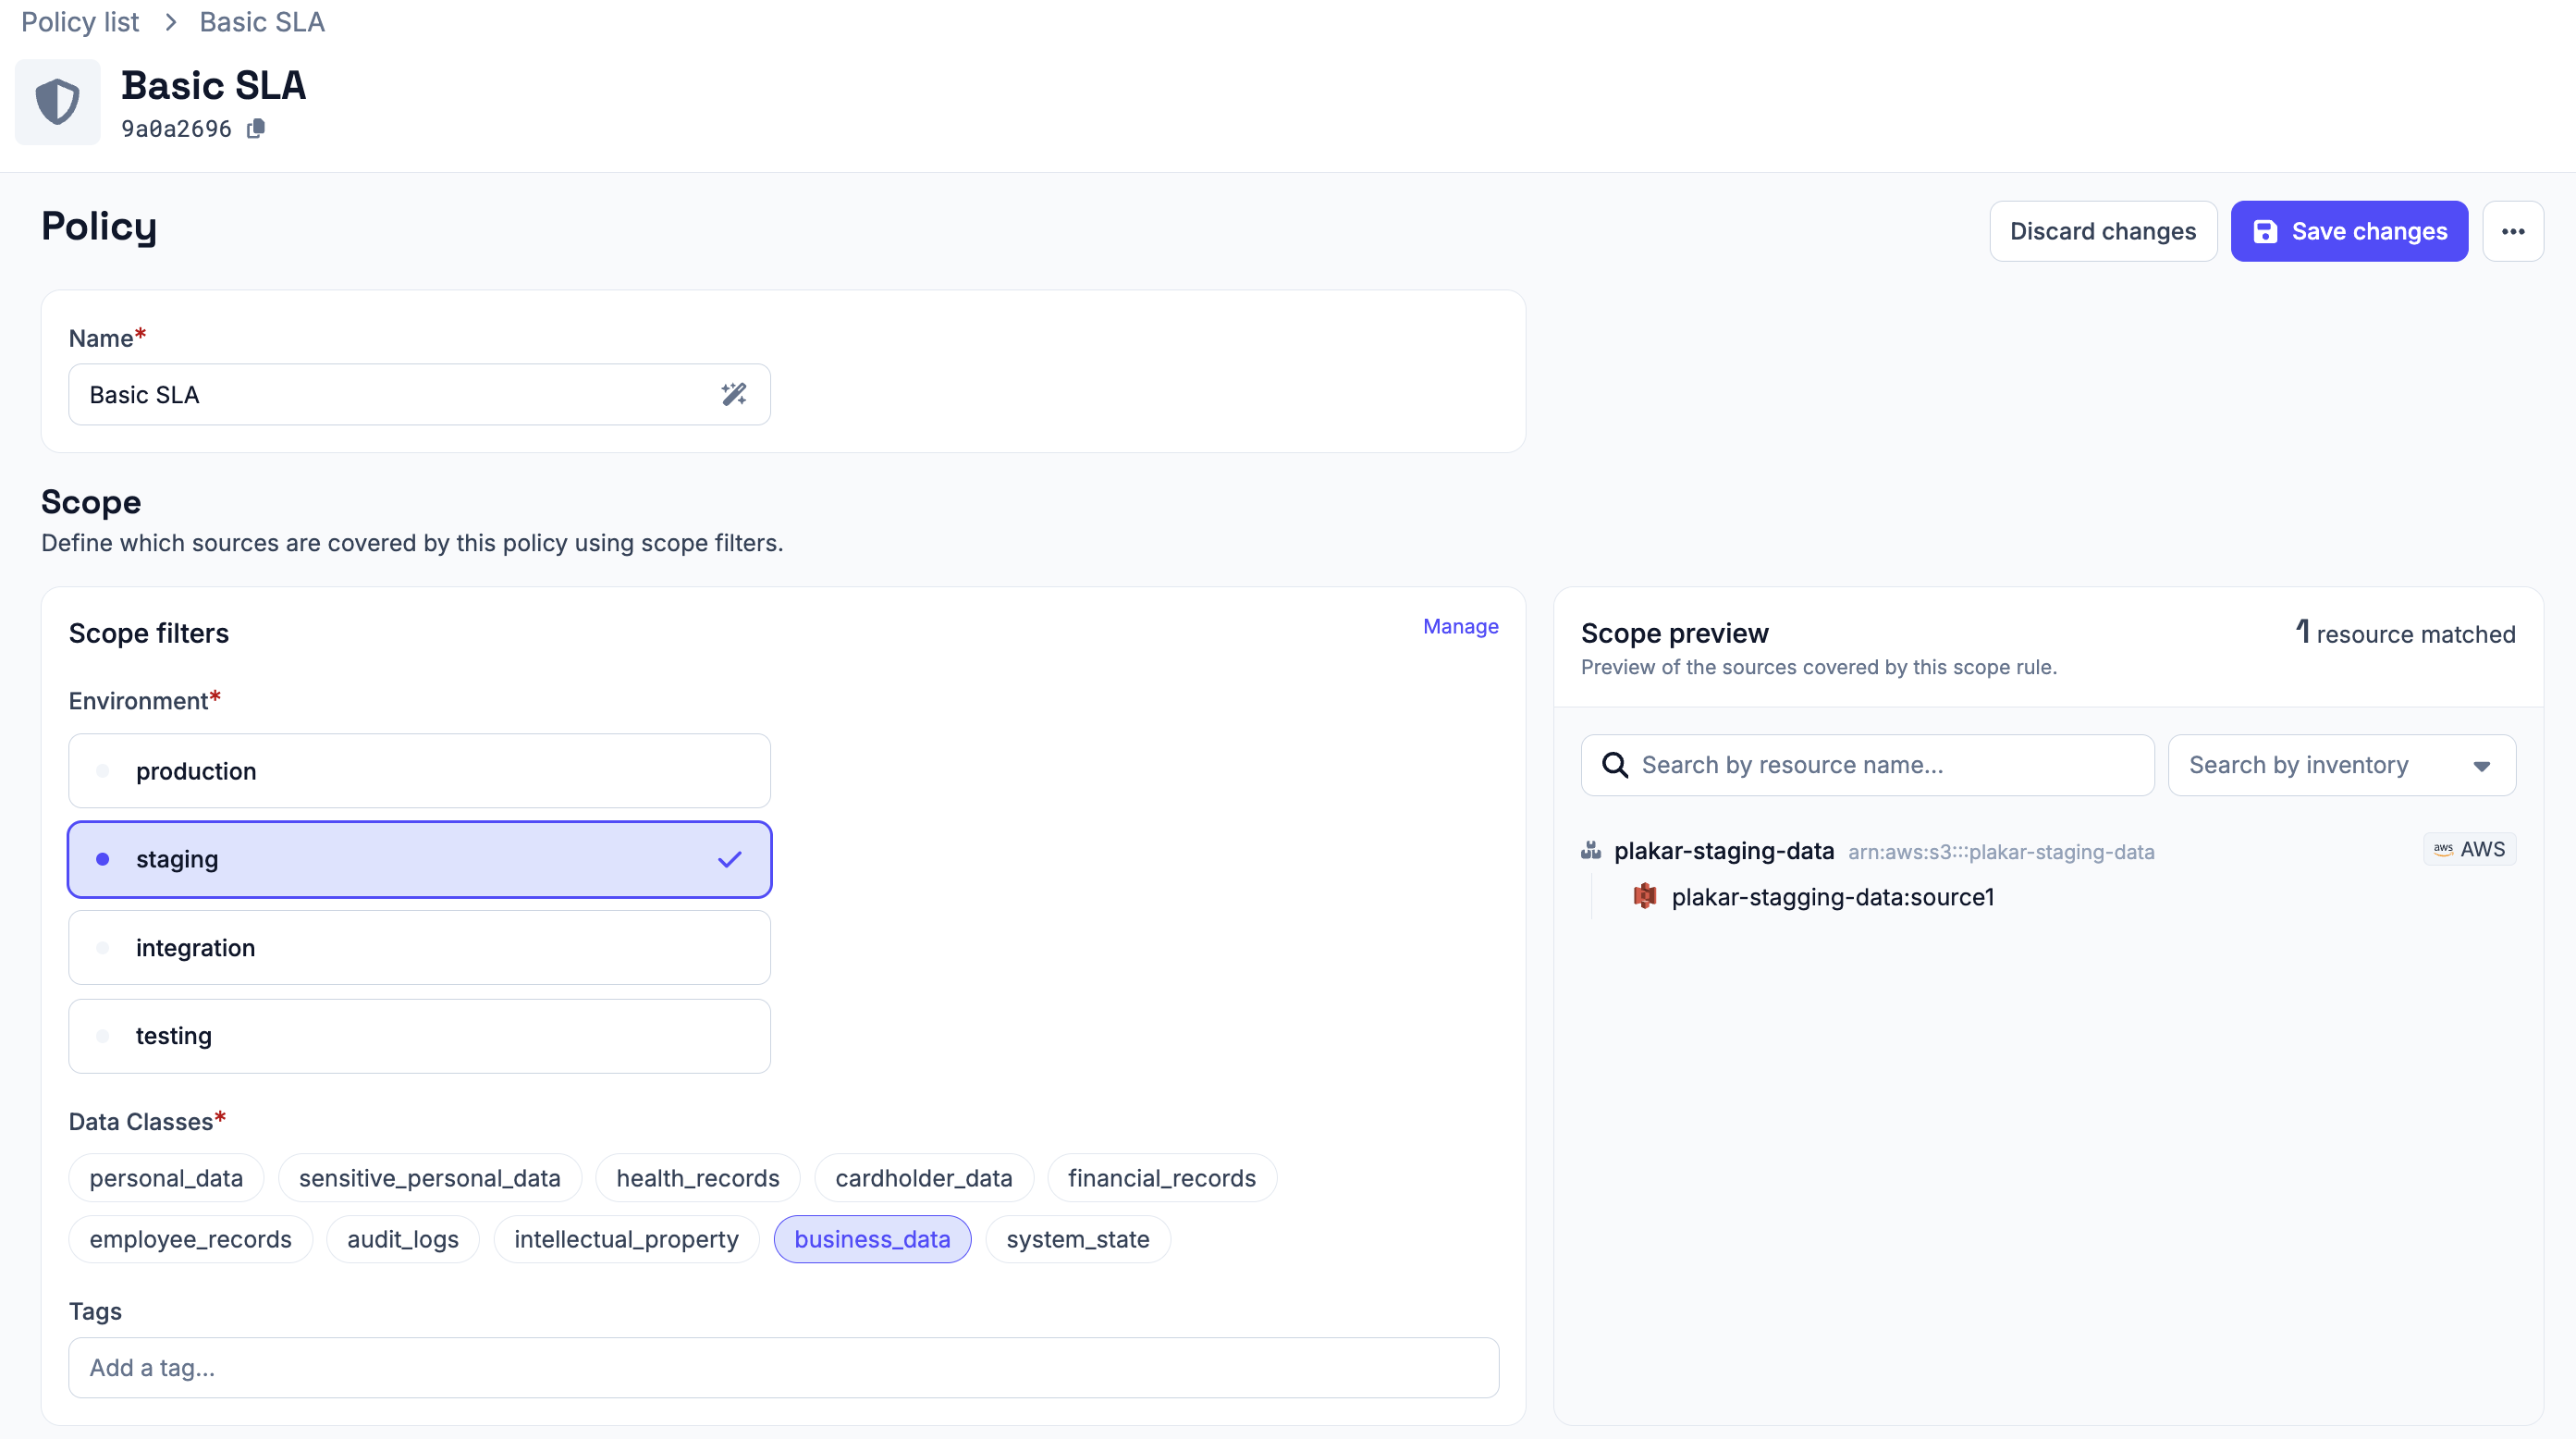Screen dimensions: 2576x1439
Task: Toggle the audit_logs data class
Action: tap(403, 1239)
